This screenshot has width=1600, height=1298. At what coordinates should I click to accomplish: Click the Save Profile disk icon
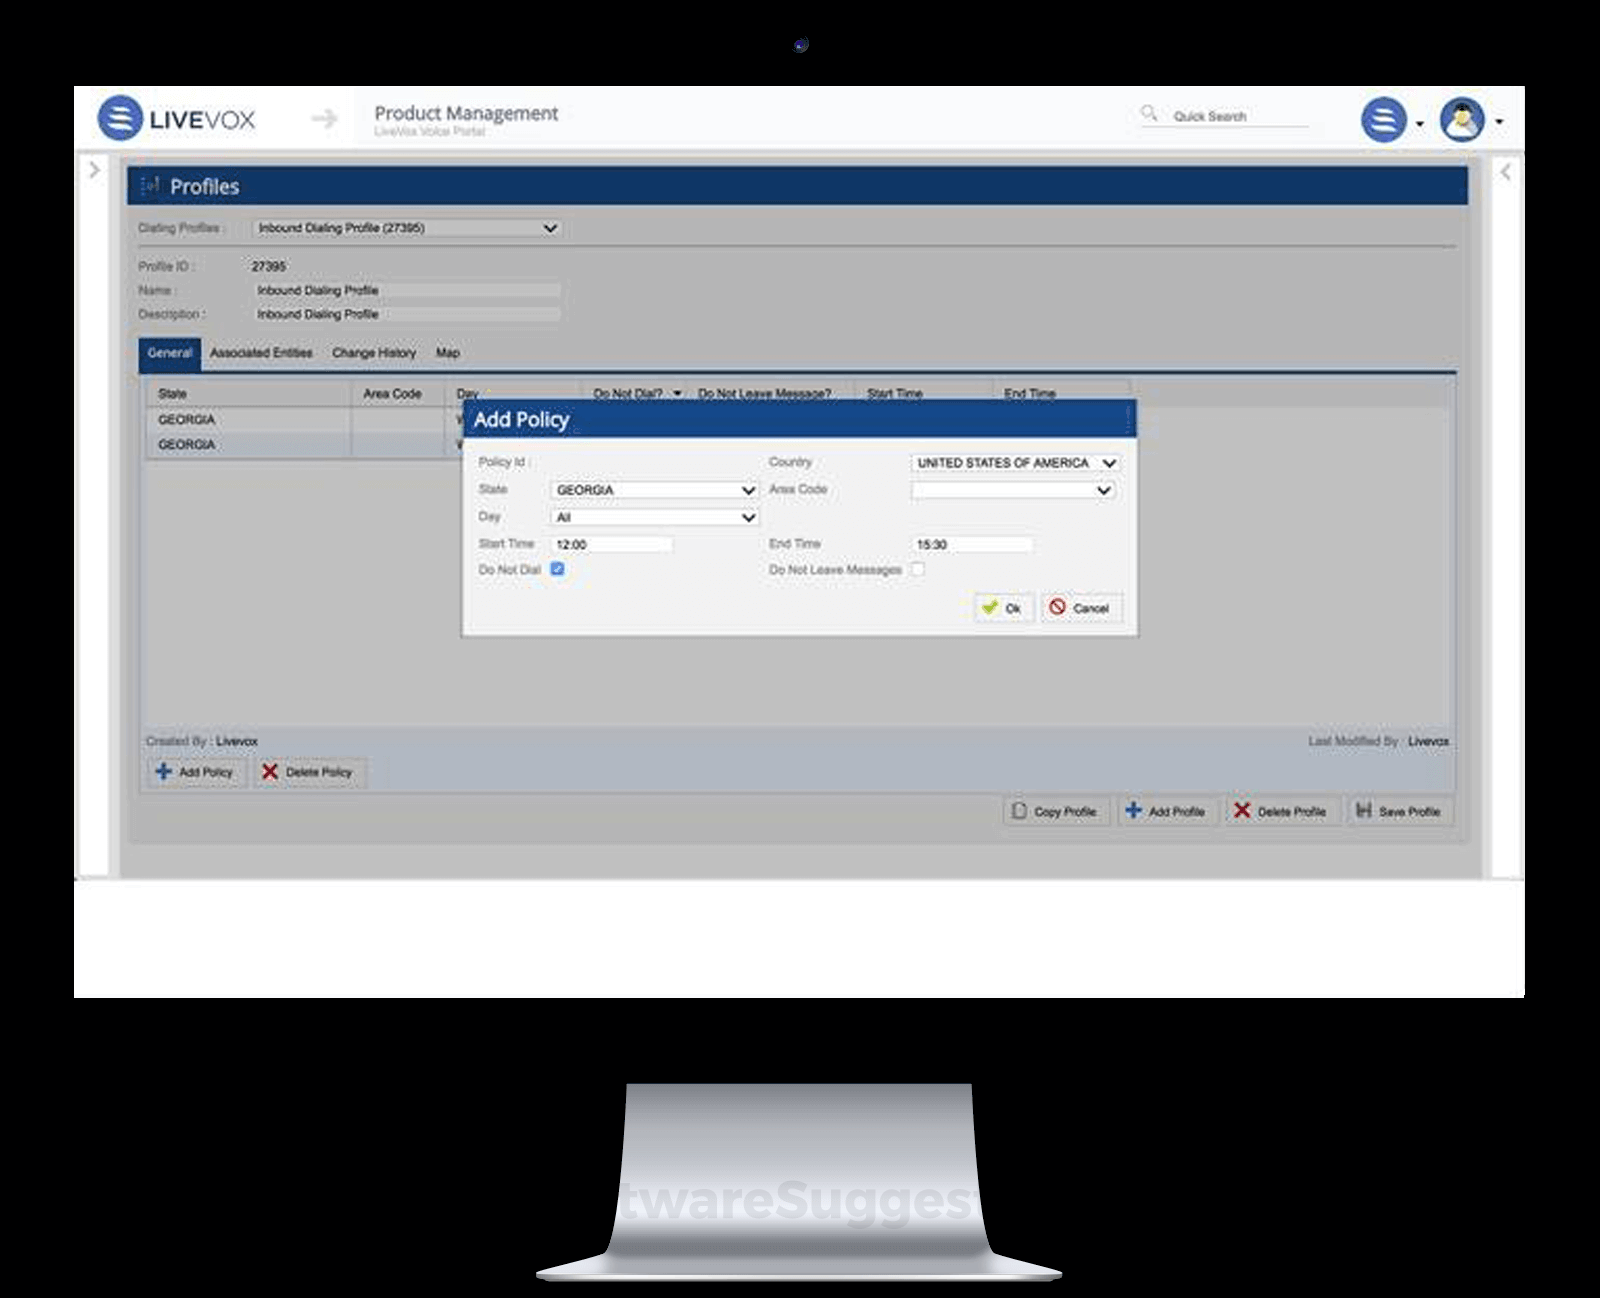(1363, 810)
